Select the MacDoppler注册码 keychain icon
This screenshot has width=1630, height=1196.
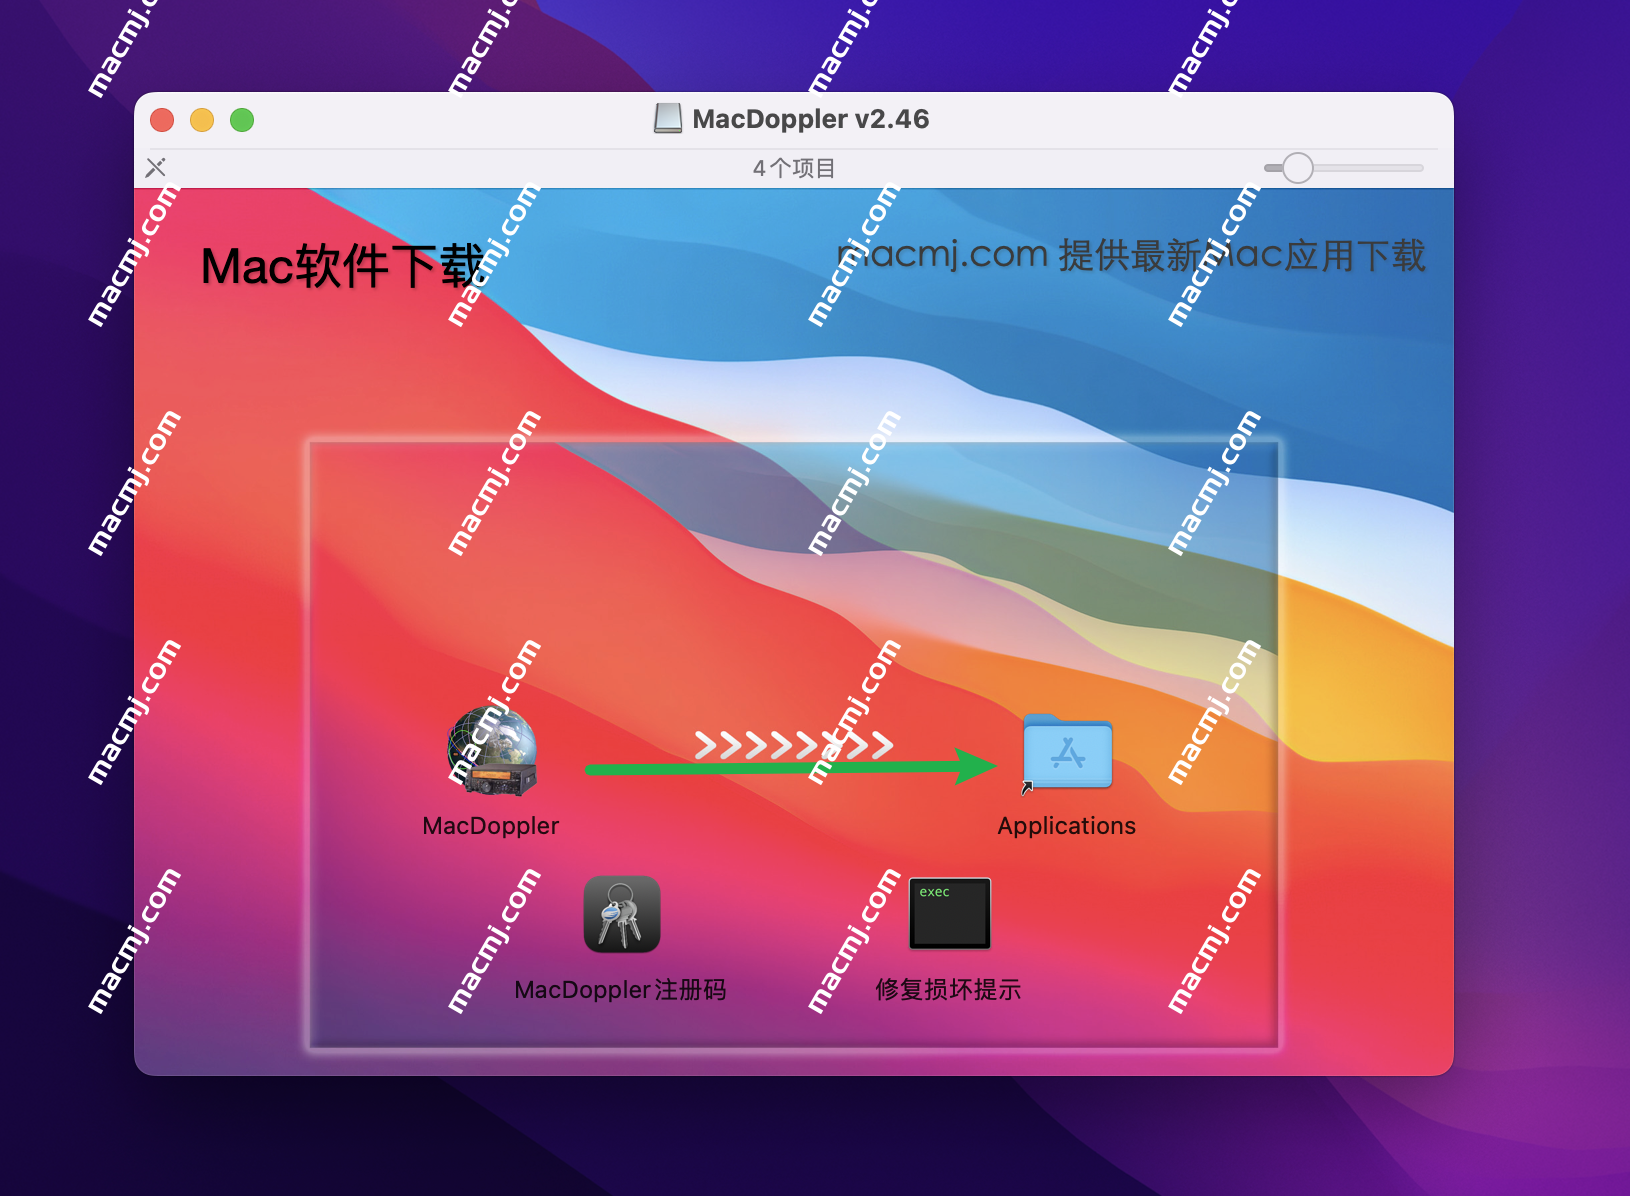(x=622, y=914)
